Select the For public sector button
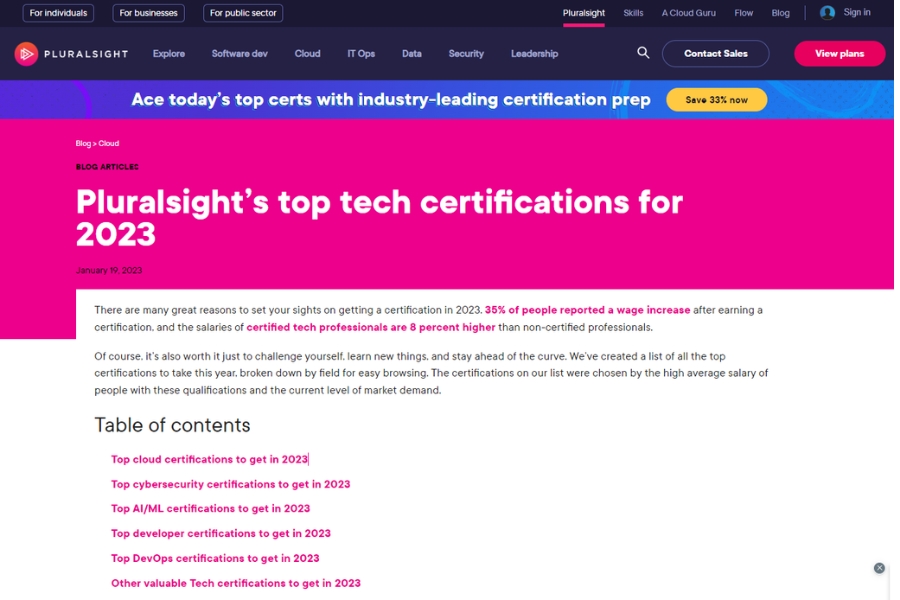Viewport: 900px width, 600px height. click(243, 13)
